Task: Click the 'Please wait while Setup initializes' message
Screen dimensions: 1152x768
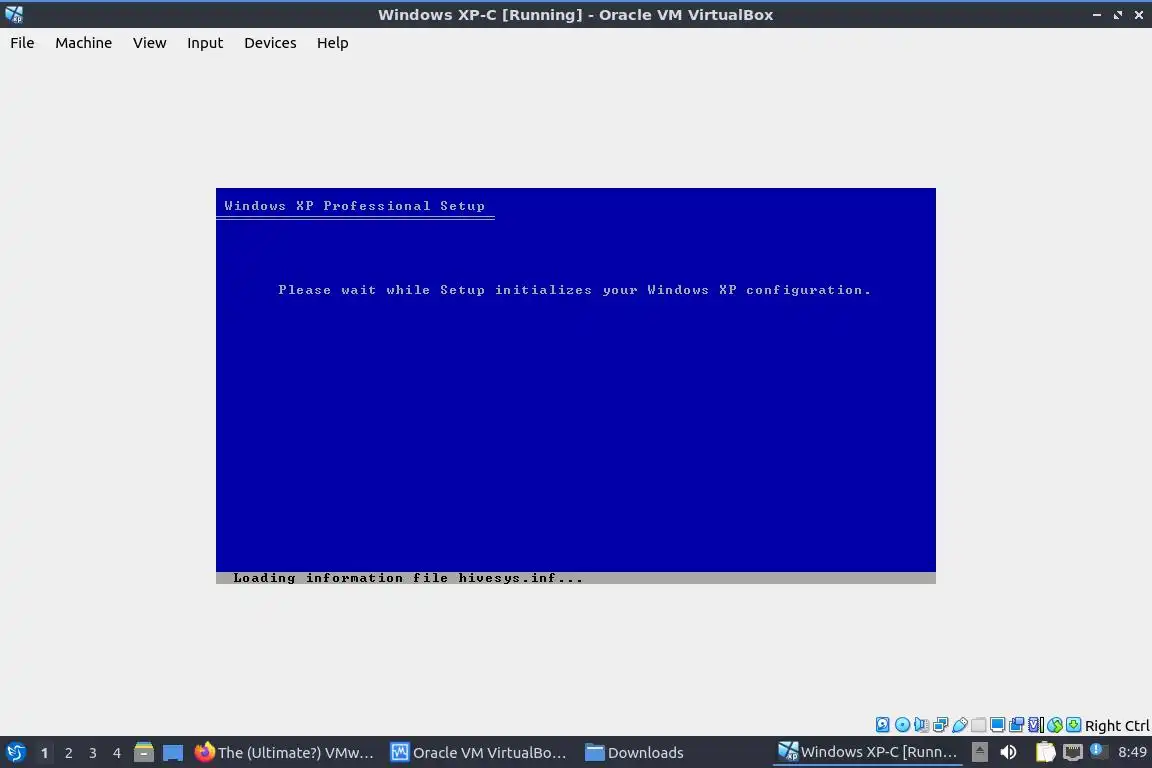Action: (x=575, y=290)
